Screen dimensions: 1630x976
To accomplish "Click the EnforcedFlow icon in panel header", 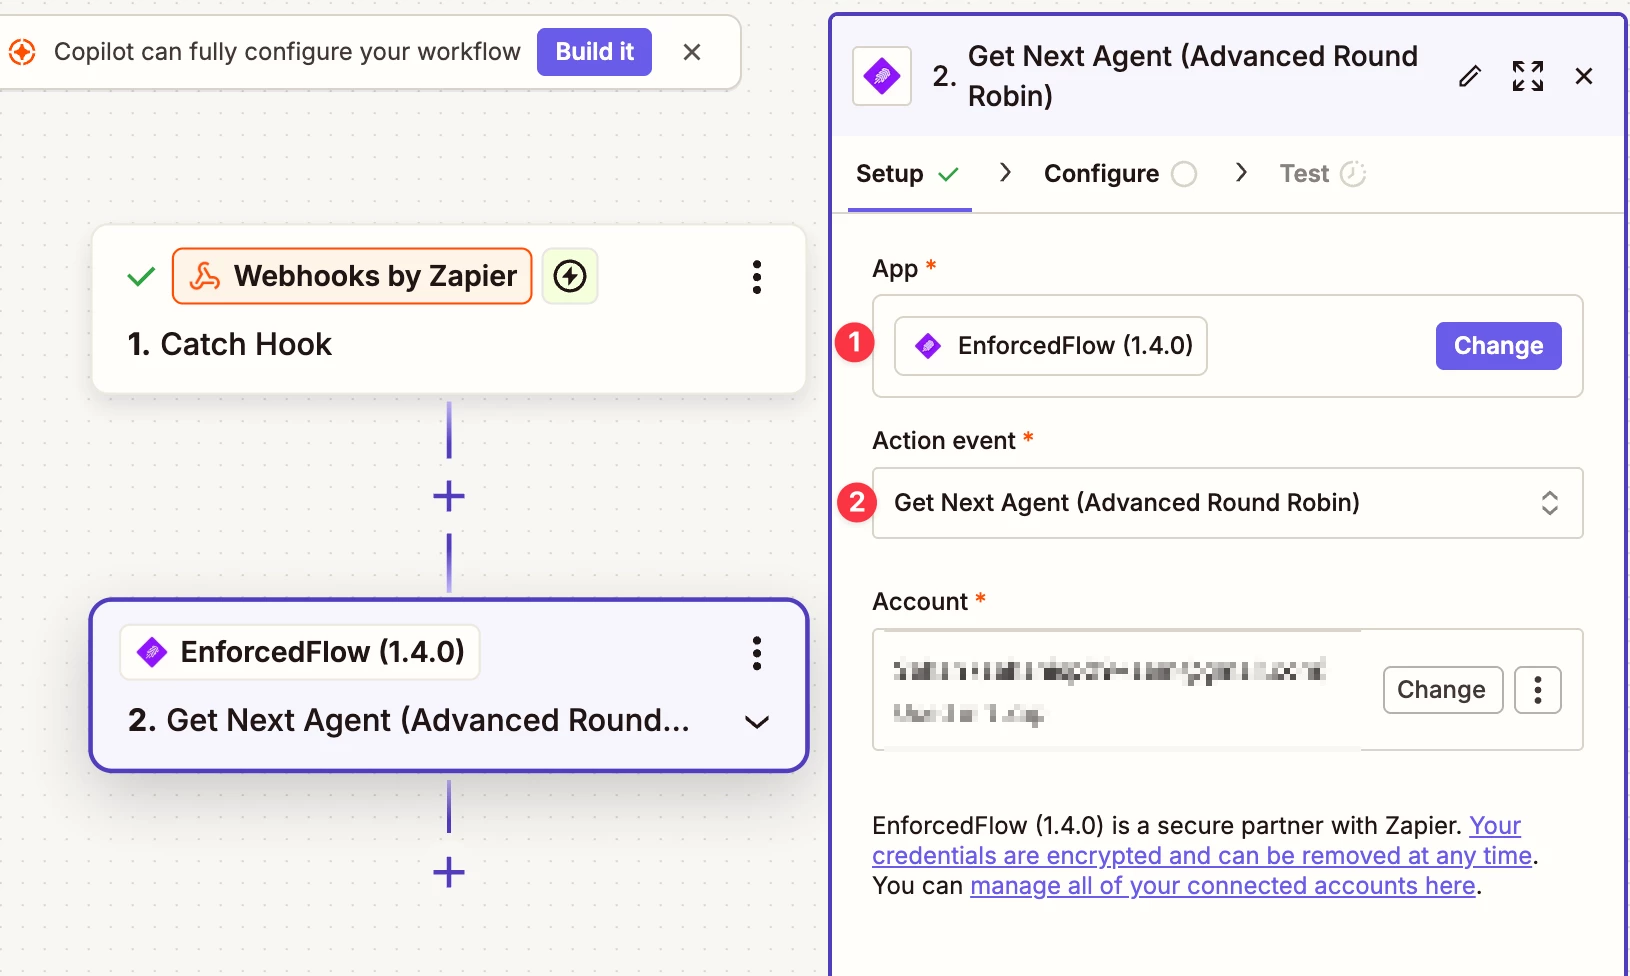I will tap(882, 76).
